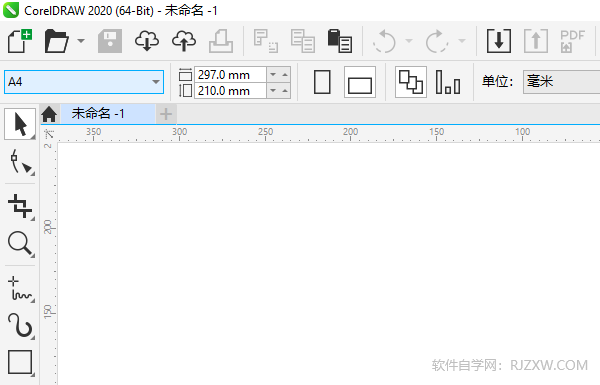Switch to the 未命名 -1 document tab

(108, 114)
